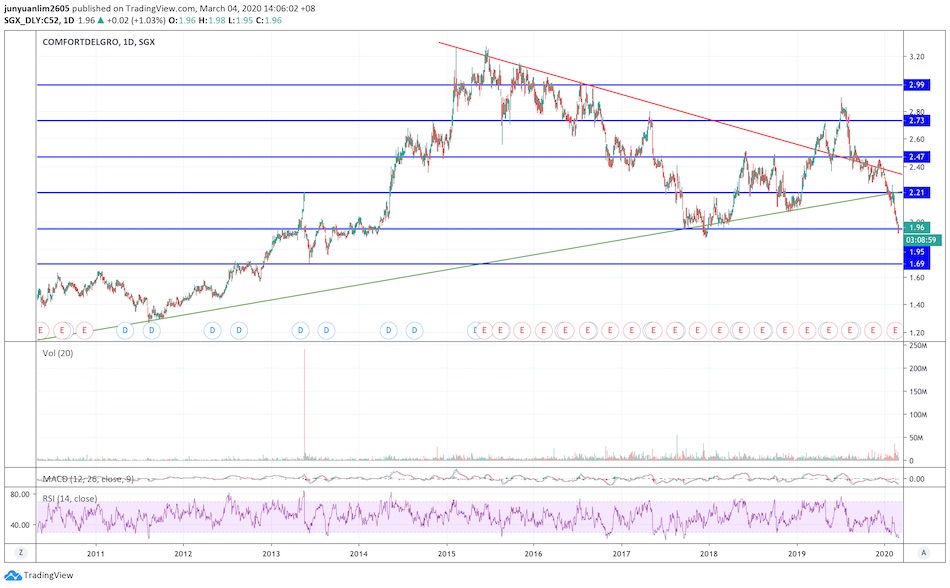Click the 150M volume axis label

click(x=918, y=392)
